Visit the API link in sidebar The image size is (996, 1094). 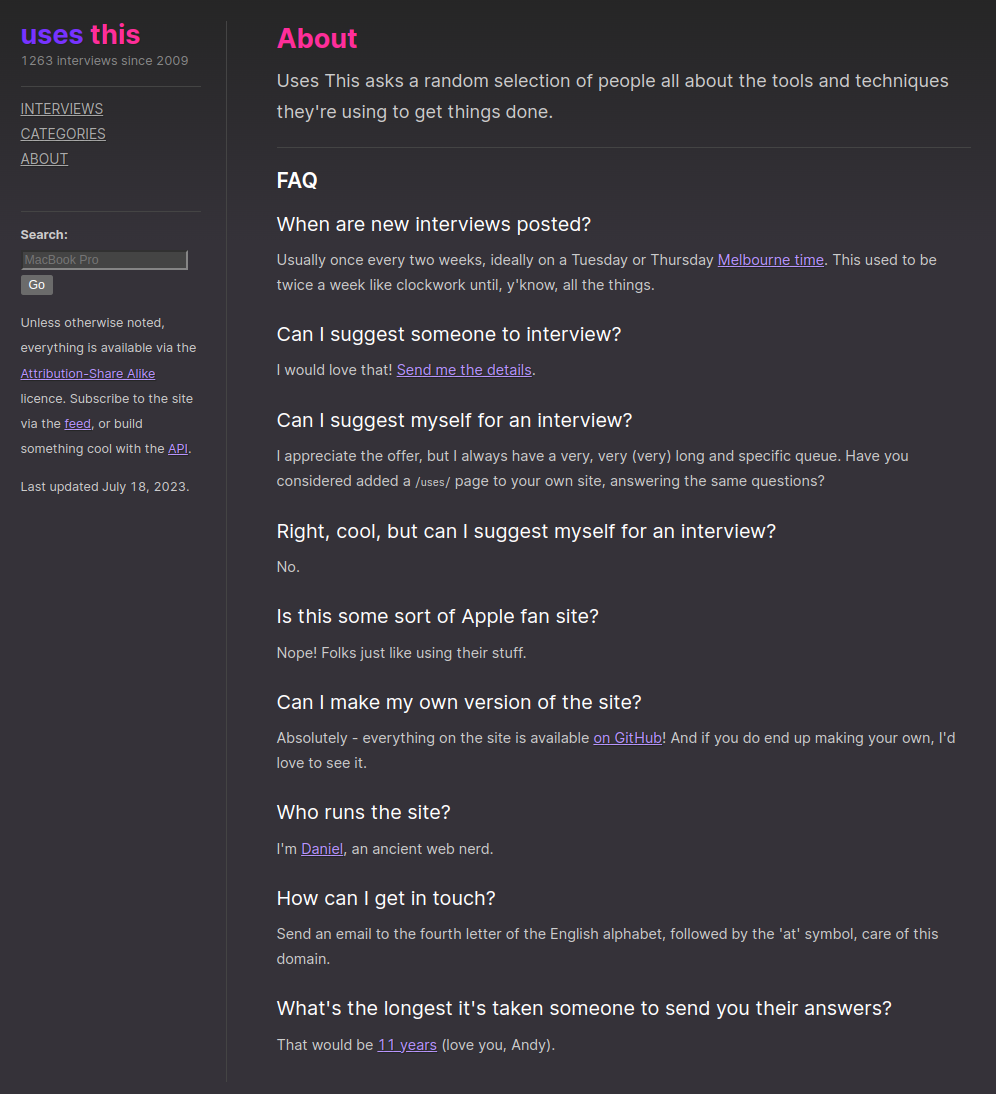coord(178,449)
